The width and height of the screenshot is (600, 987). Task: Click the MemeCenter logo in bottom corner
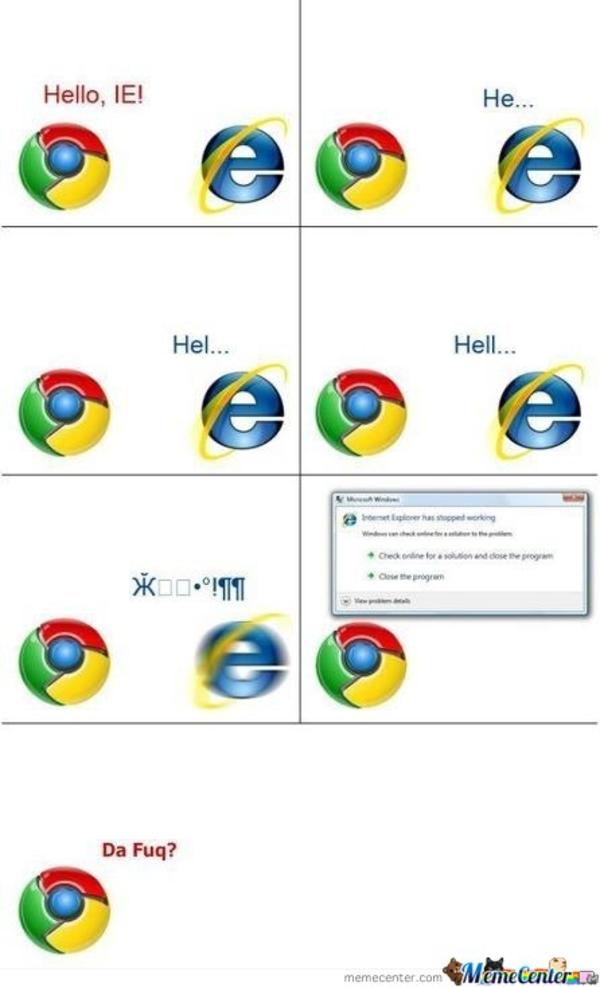click(x=520, y=971)
